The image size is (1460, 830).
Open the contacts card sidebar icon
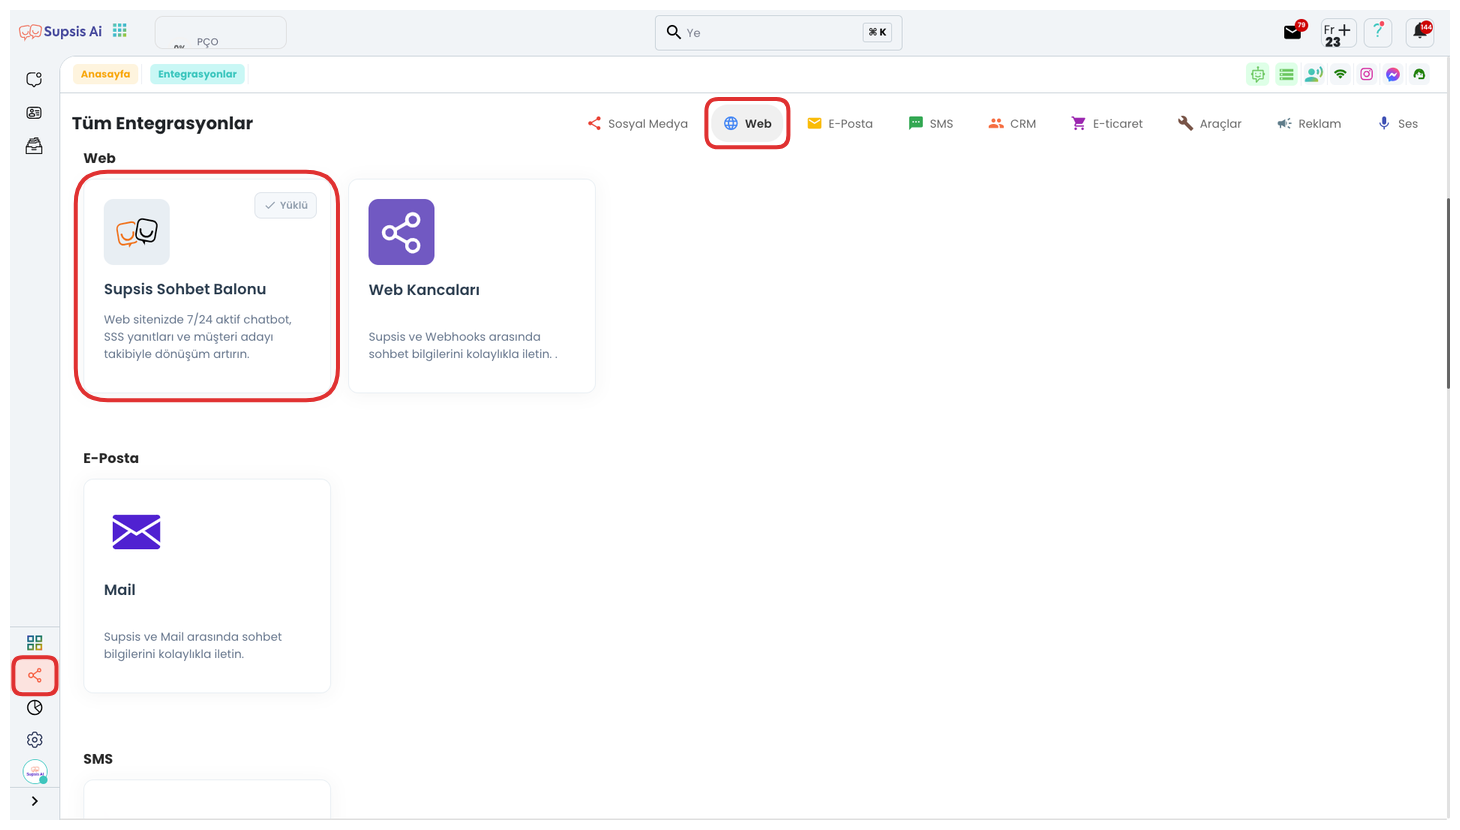pyautogui.click(x=34, y=113)
